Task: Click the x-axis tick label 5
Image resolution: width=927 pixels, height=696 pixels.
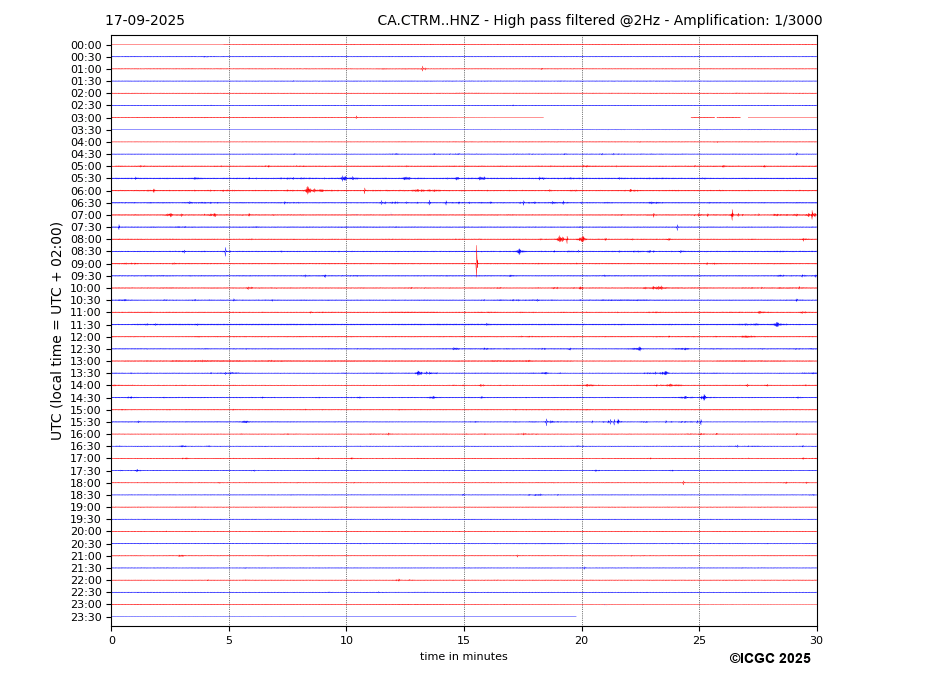Action: pos(229,640)
